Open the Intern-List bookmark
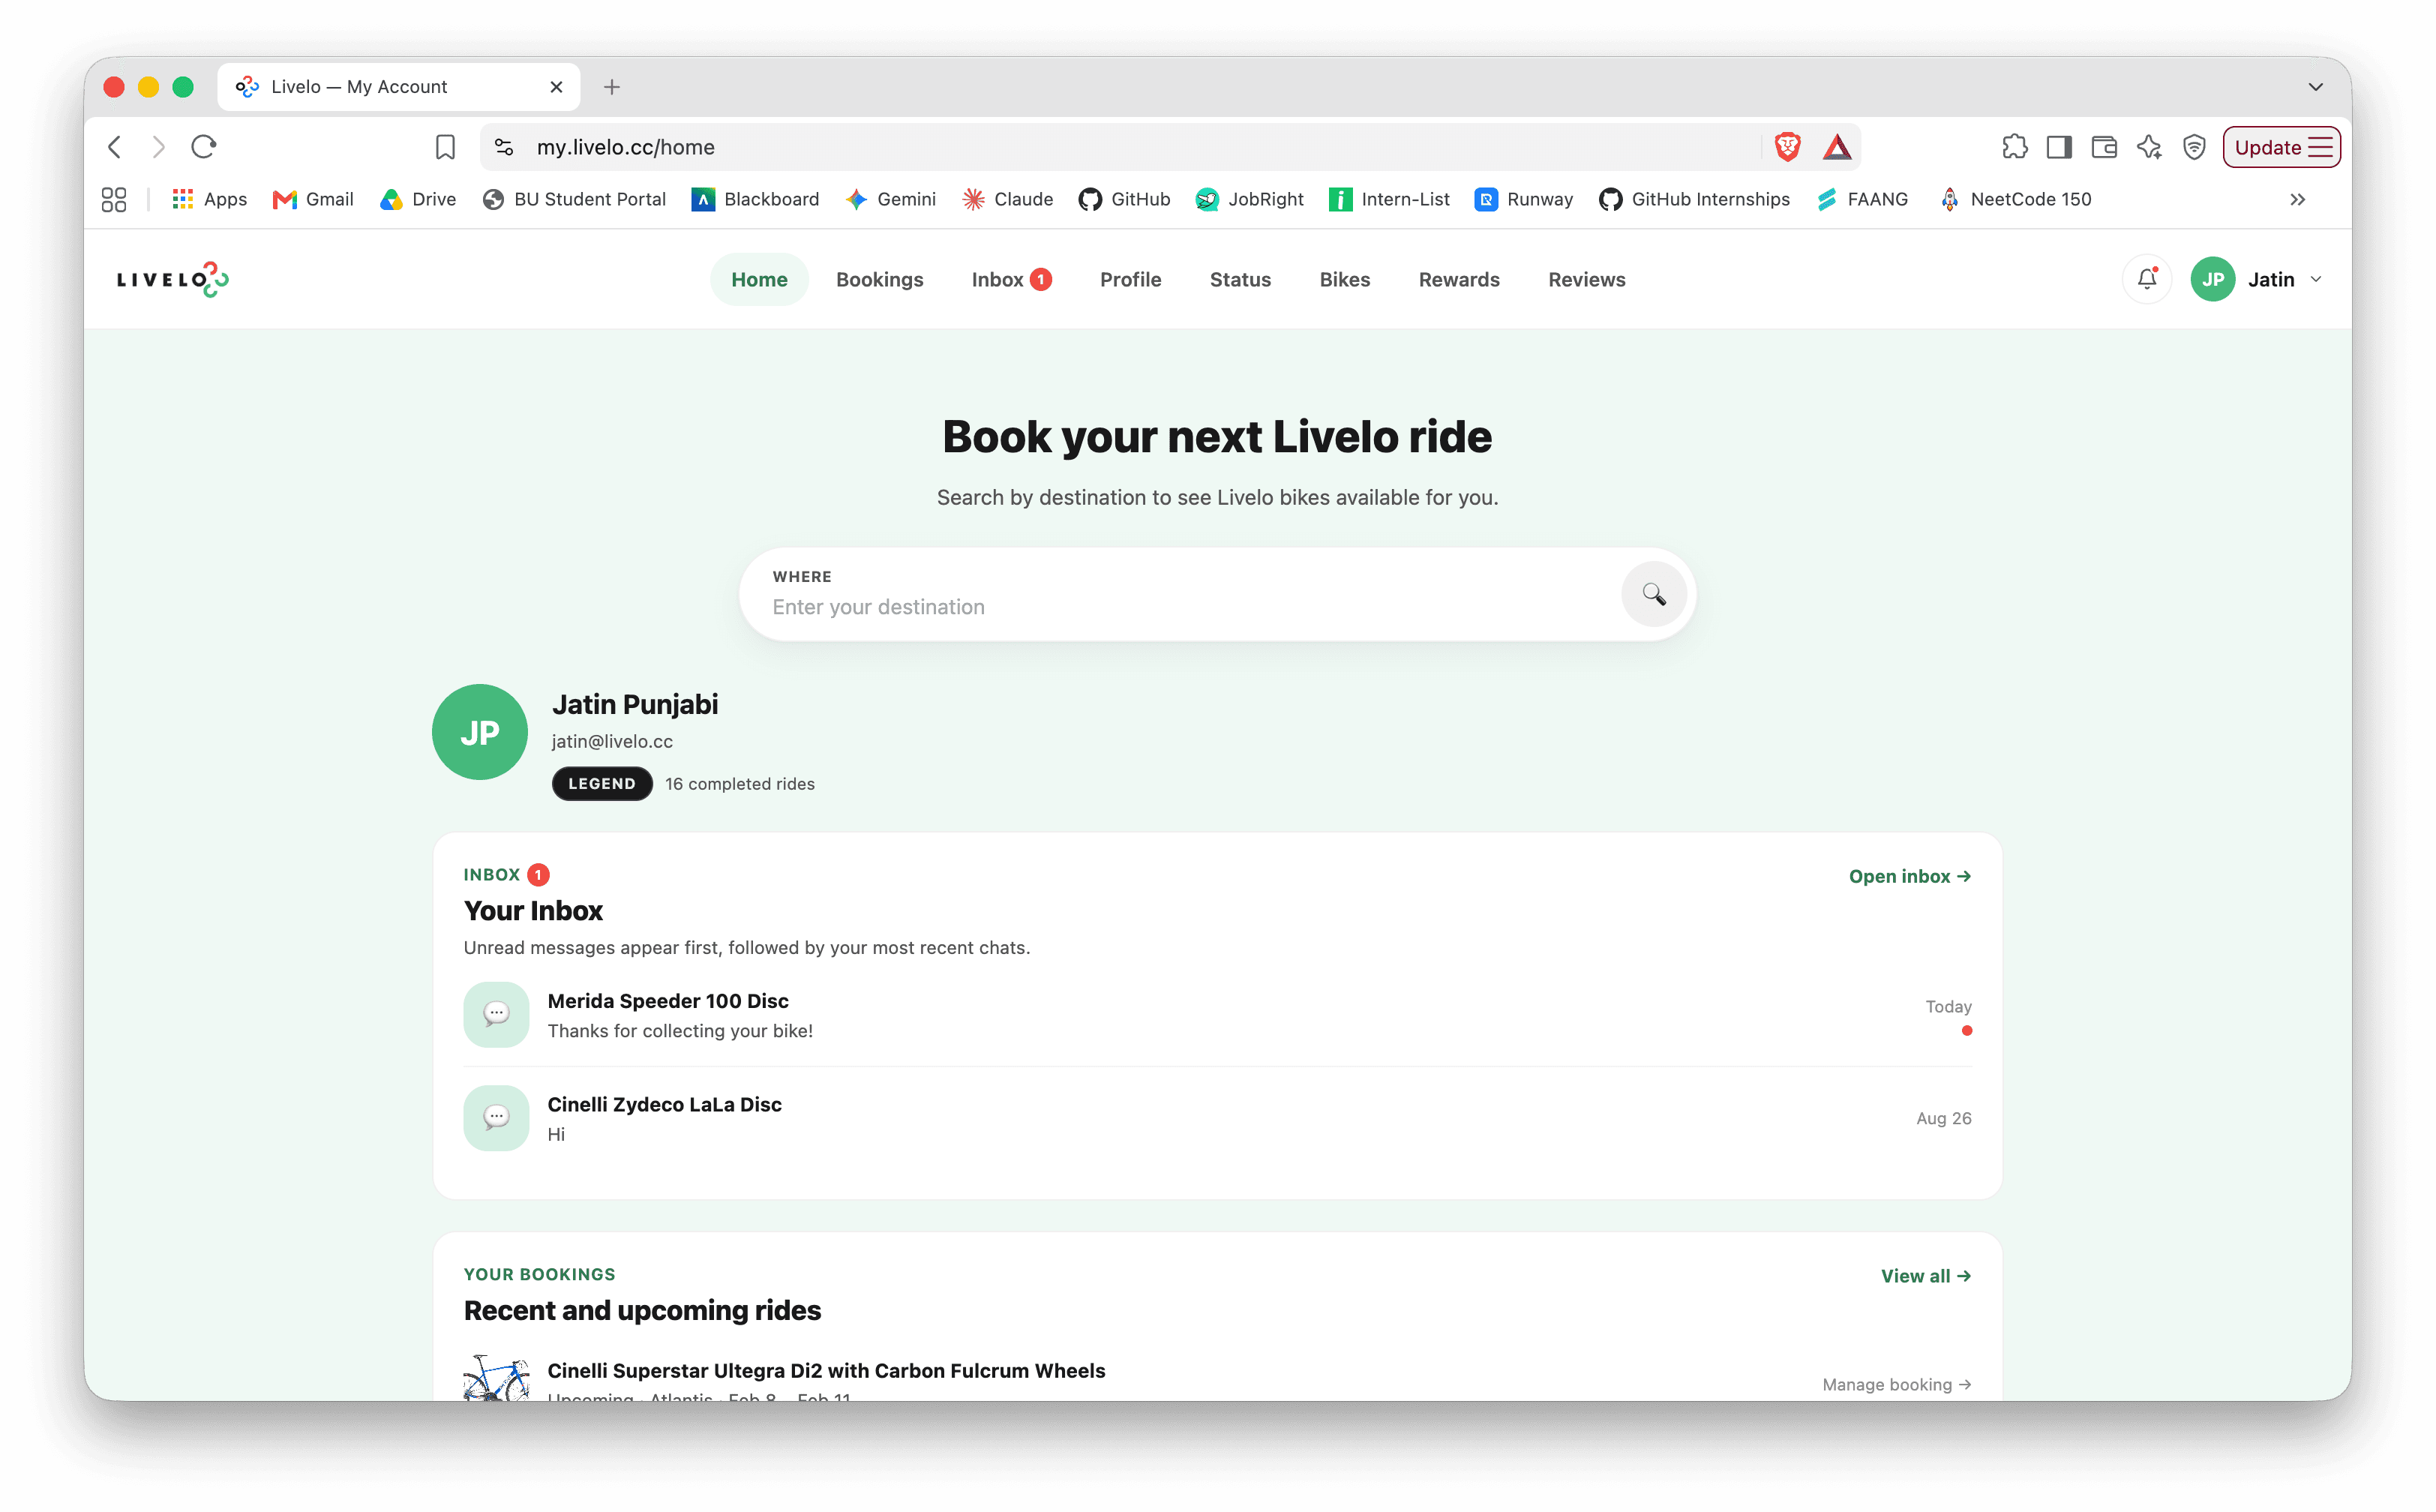The image size is (2436, 1512). 1389,199
